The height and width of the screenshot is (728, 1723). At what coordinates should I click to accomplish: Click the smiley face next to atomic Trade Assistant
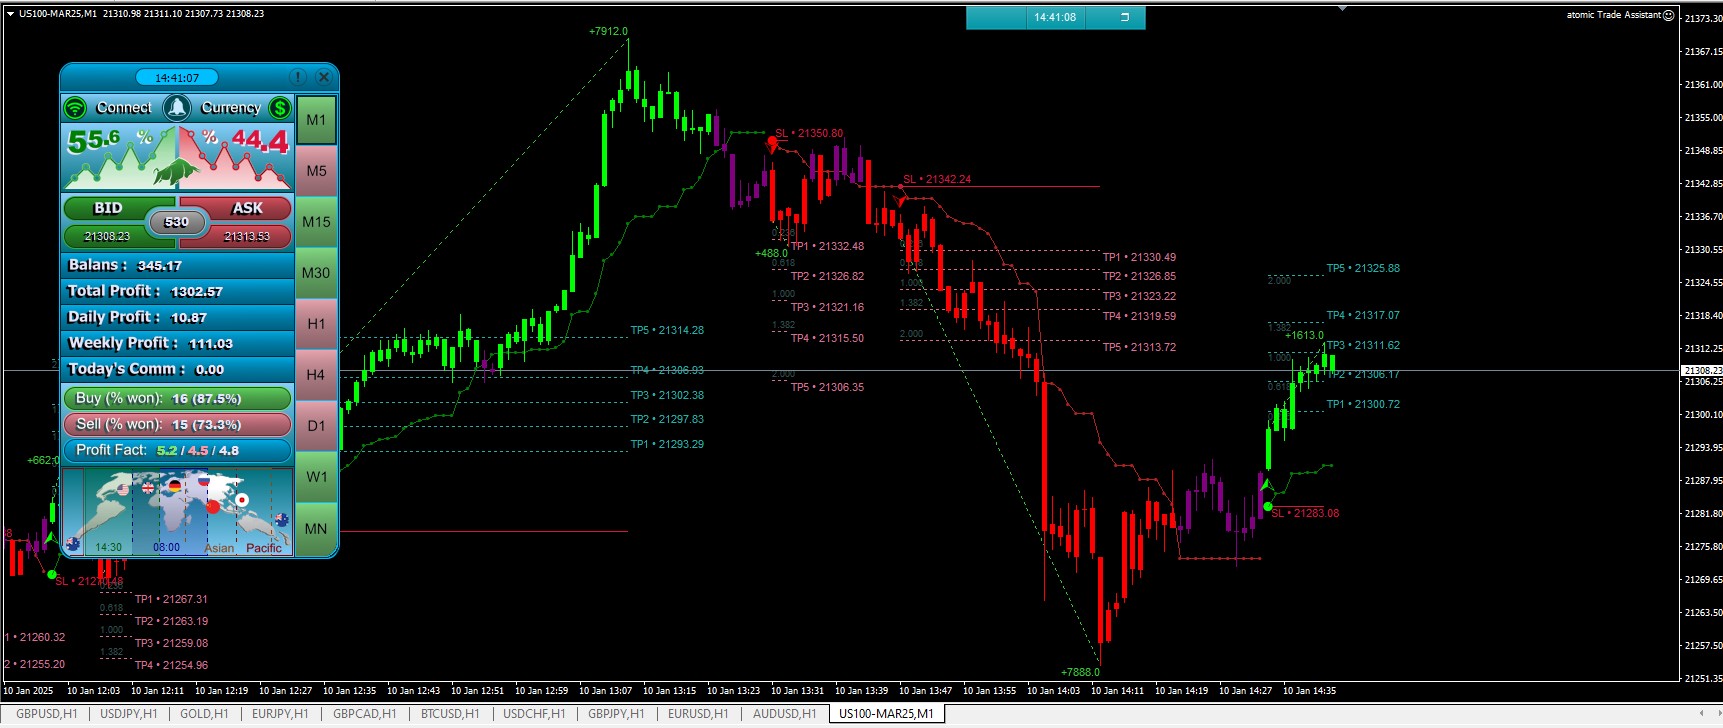coord(1668,15)
